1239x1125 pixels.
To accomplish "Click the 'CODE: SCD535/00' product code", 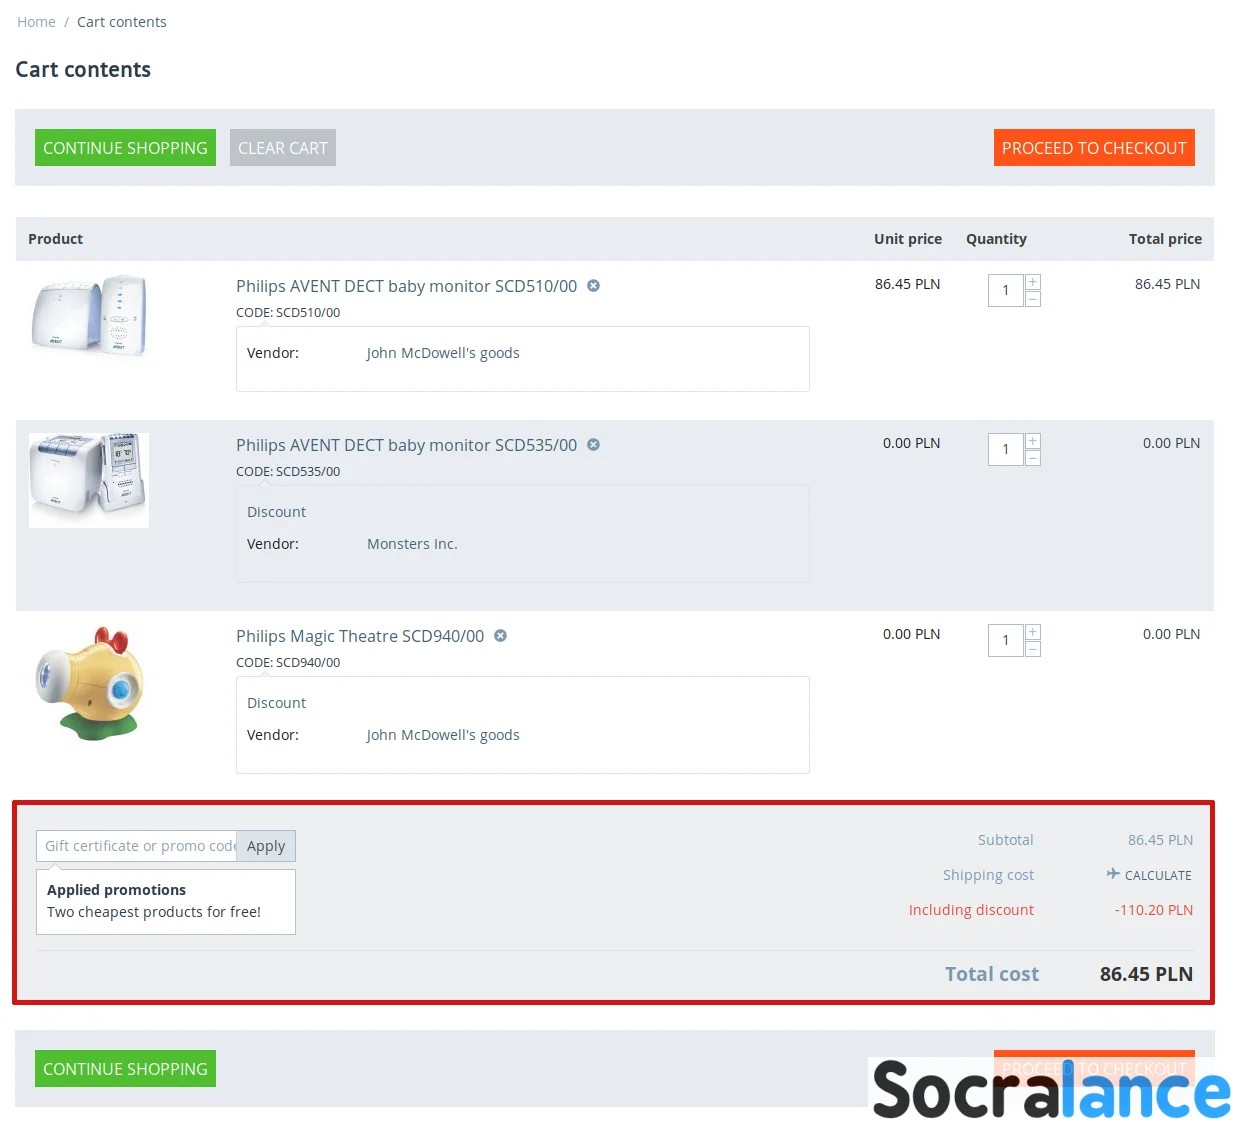I will point(288,471).
